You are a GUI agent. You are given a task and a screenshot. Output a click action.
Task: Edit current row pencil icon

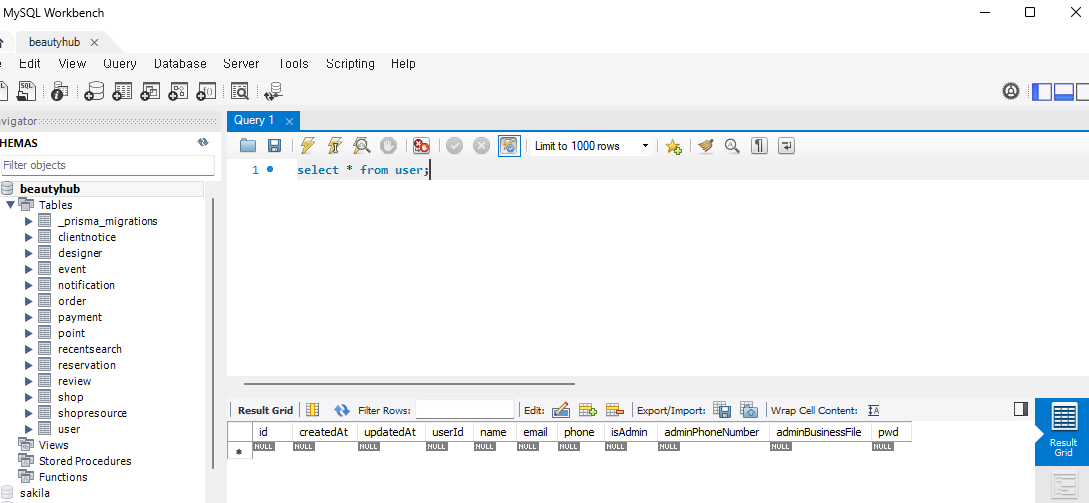pos(561,410)
